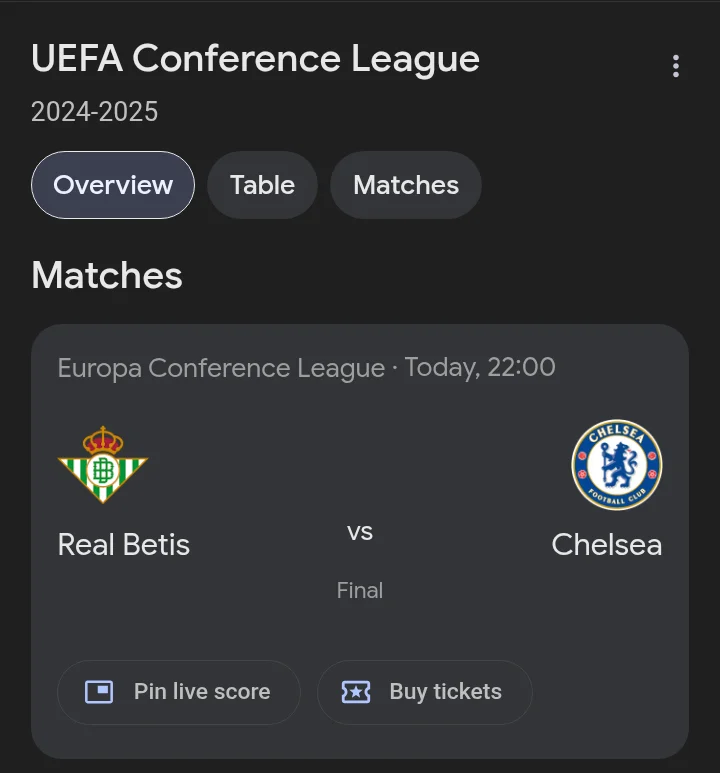The width and height of the screenshot is (720, 773).
Task: Open the Real Betis team name
Action: click(x=124, y=545)
